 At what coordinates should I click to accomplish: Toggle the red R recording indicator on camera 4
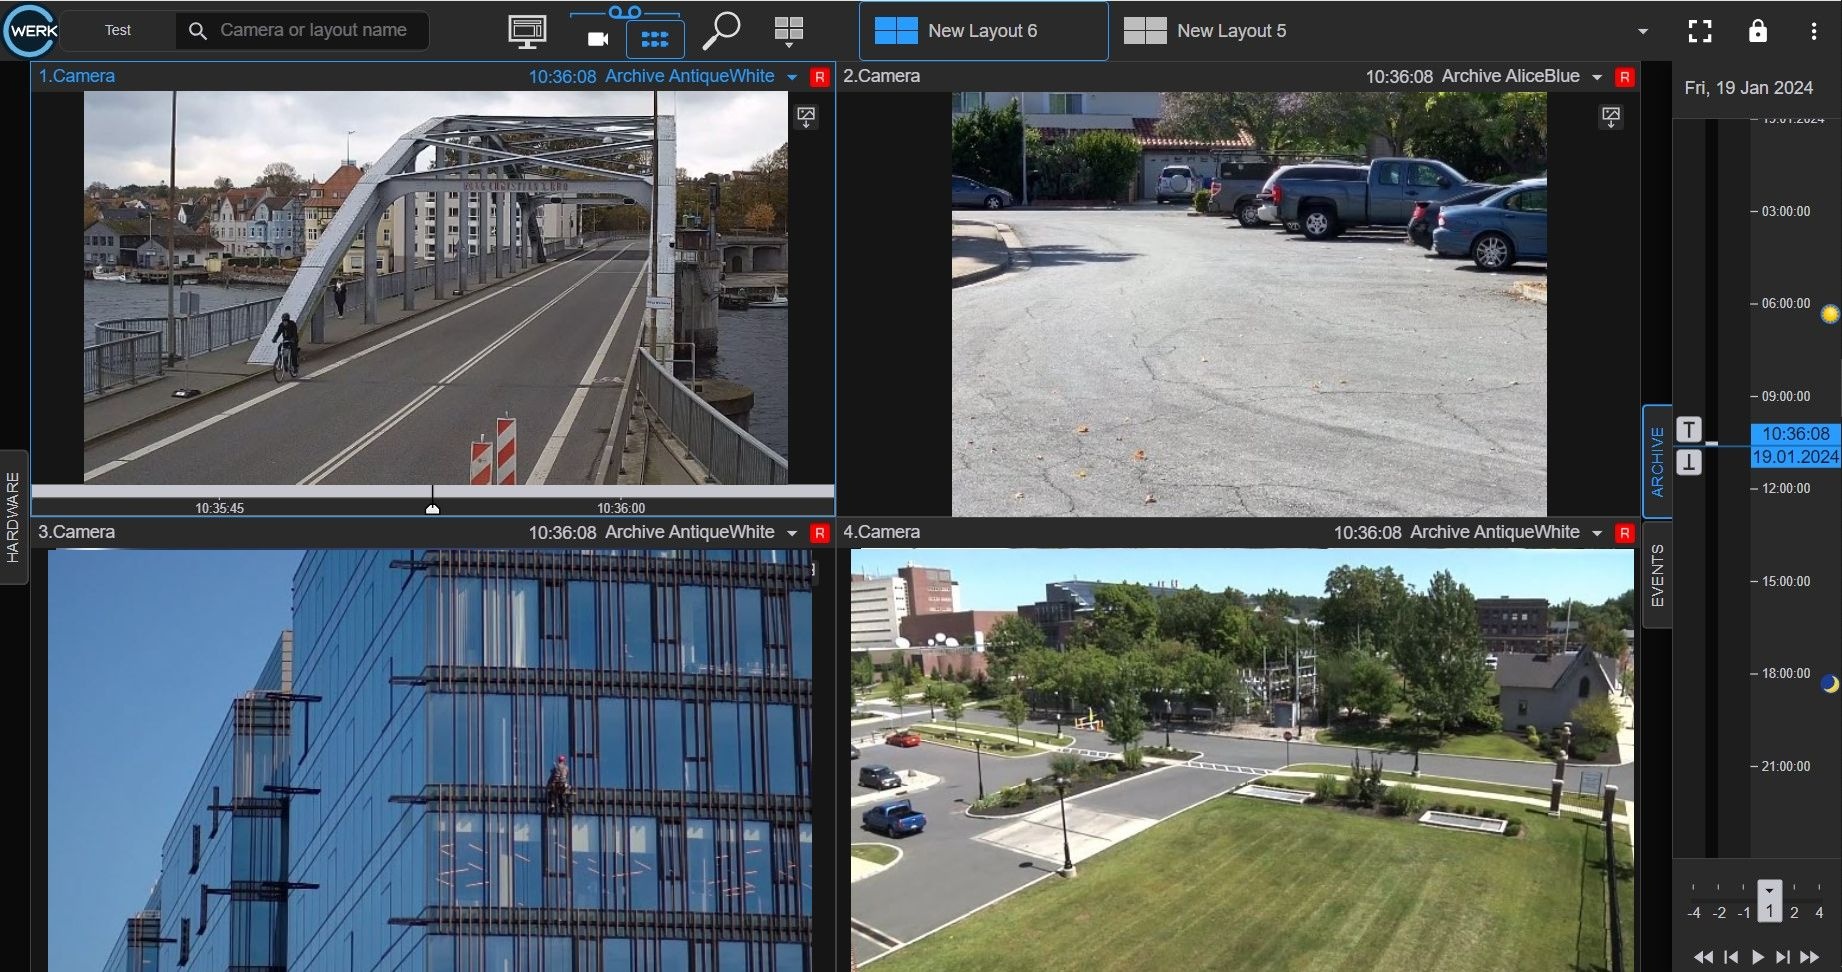pos(1624,533)
